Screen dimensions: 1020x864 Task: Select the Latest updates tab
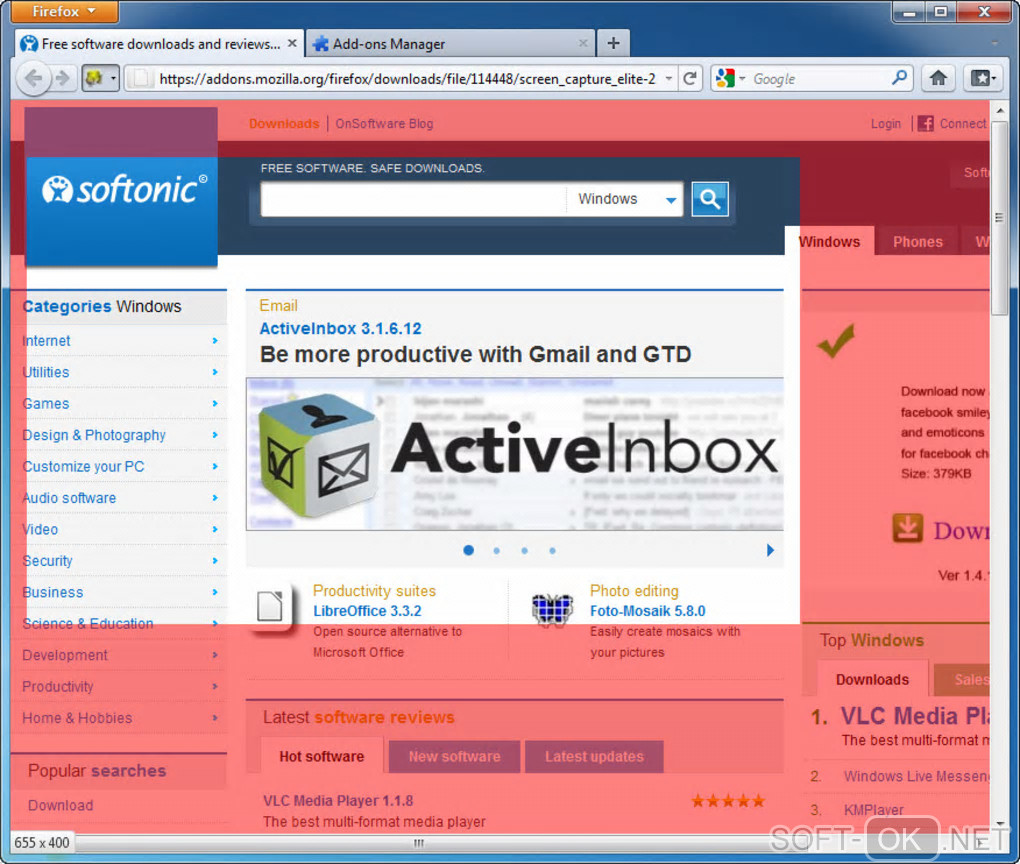[594, 756]
